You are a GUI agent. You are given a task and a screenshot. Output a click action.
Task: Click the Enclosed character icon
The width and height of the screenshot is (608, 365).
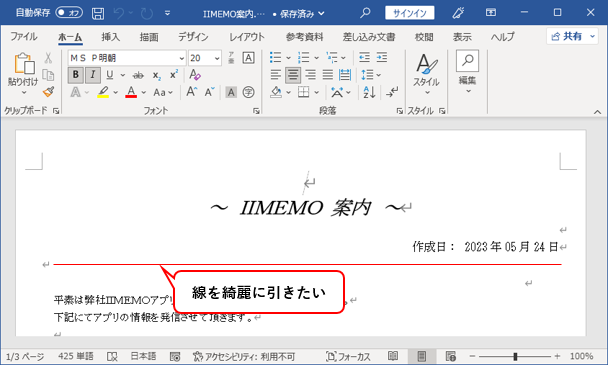tap(249, 92)
